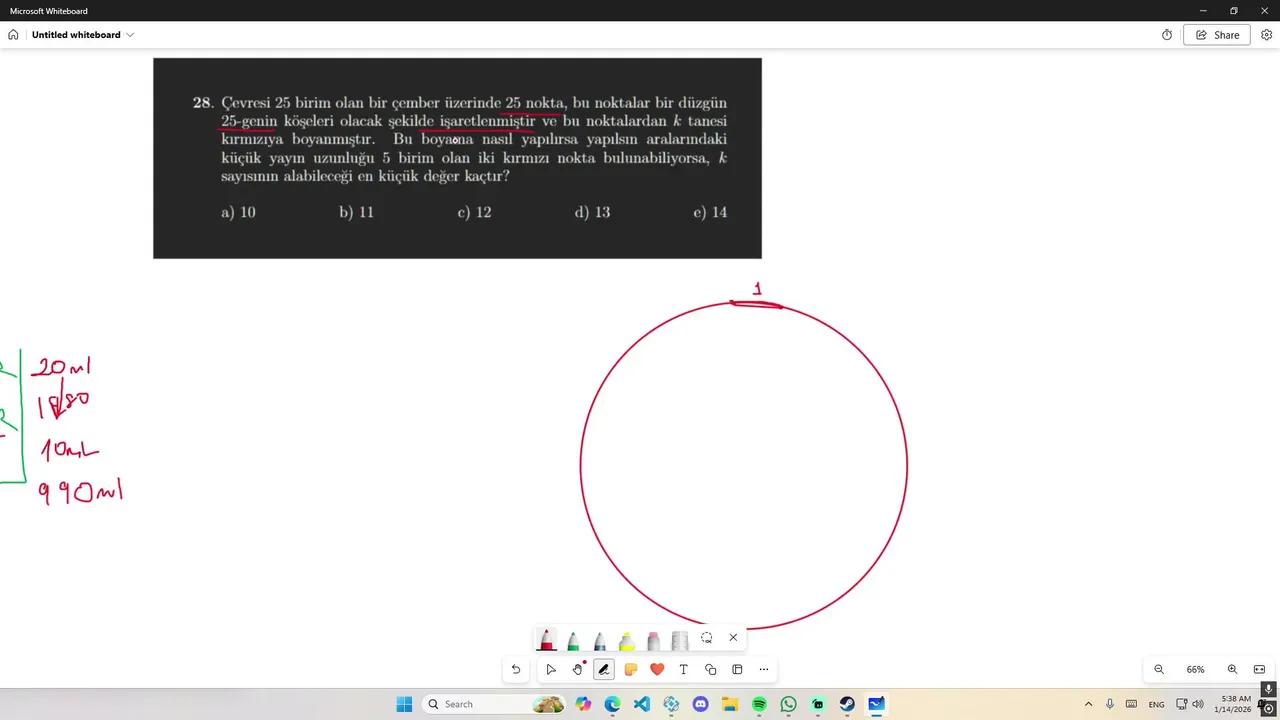The width and height of the screenshot is (1280, 720).
Task: Open more toolbar options
Action: point(764,669)
